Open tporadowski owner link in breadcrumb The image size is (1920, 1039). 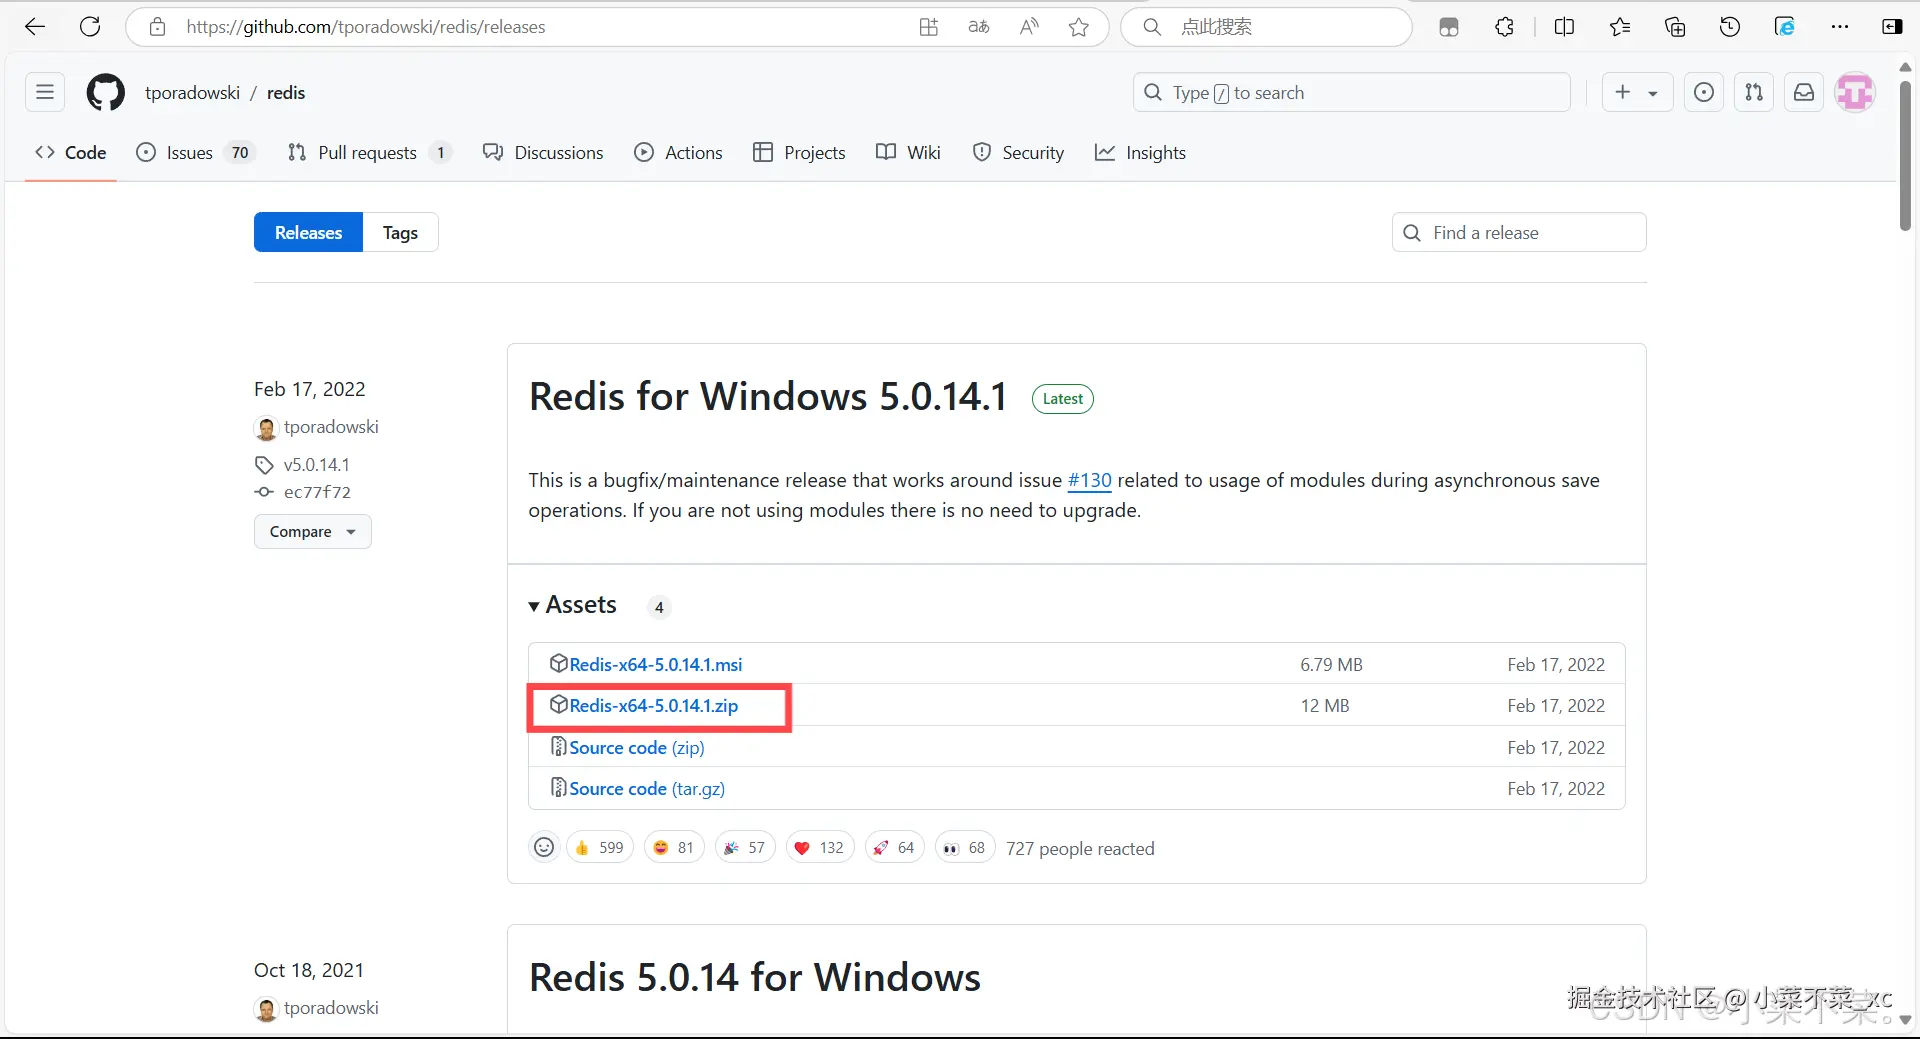pos(192,92)
